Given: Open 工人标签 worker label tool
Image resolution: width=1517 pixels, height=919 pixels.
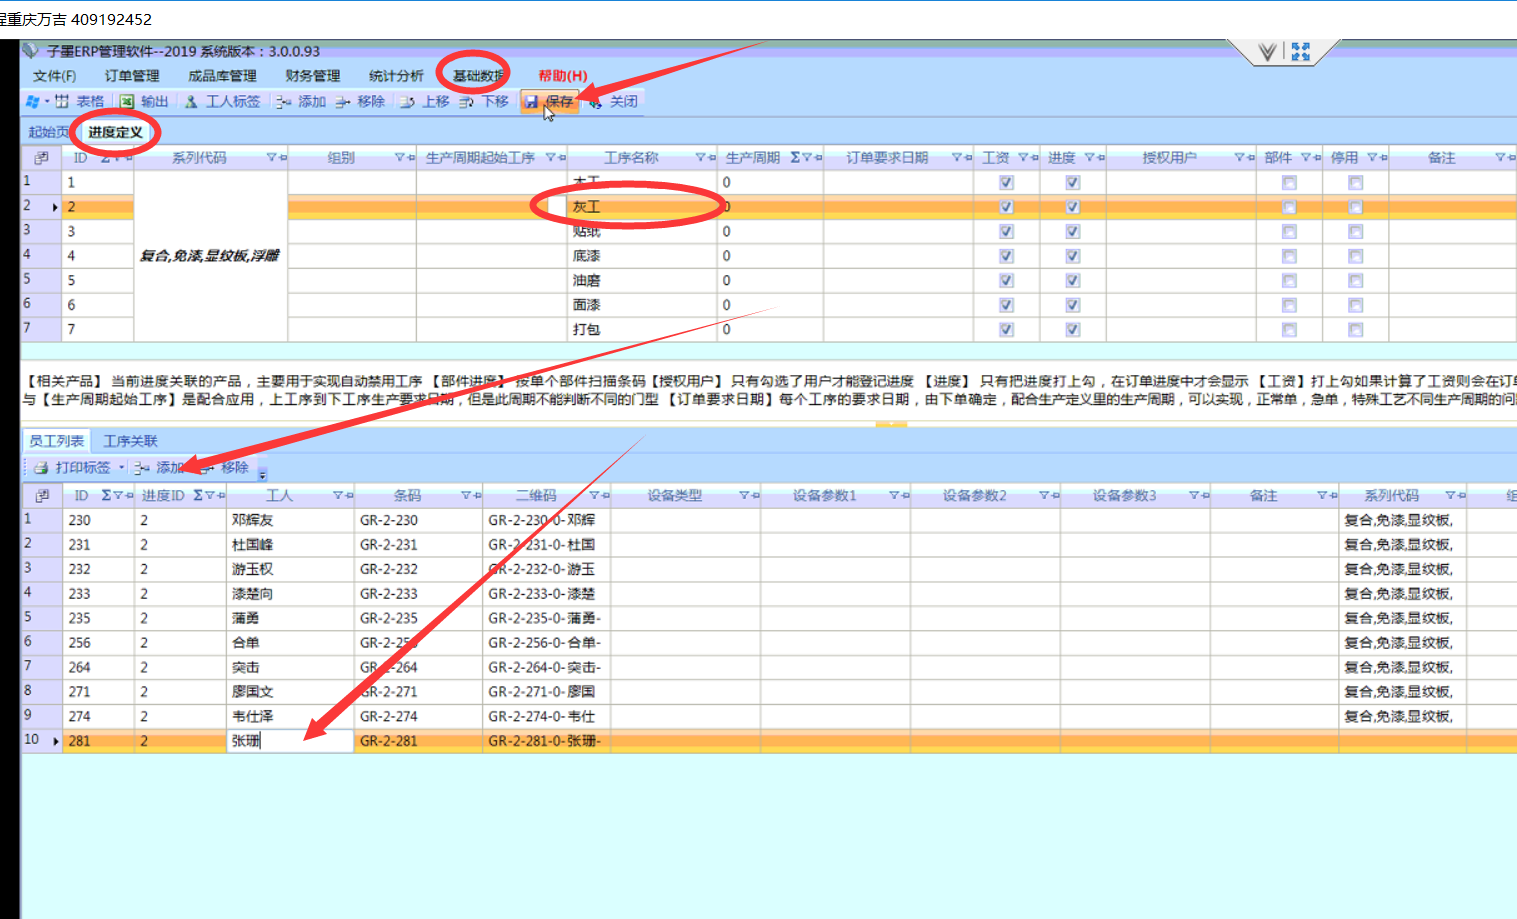Looking at the screenshot, I should tap(191, 102).
